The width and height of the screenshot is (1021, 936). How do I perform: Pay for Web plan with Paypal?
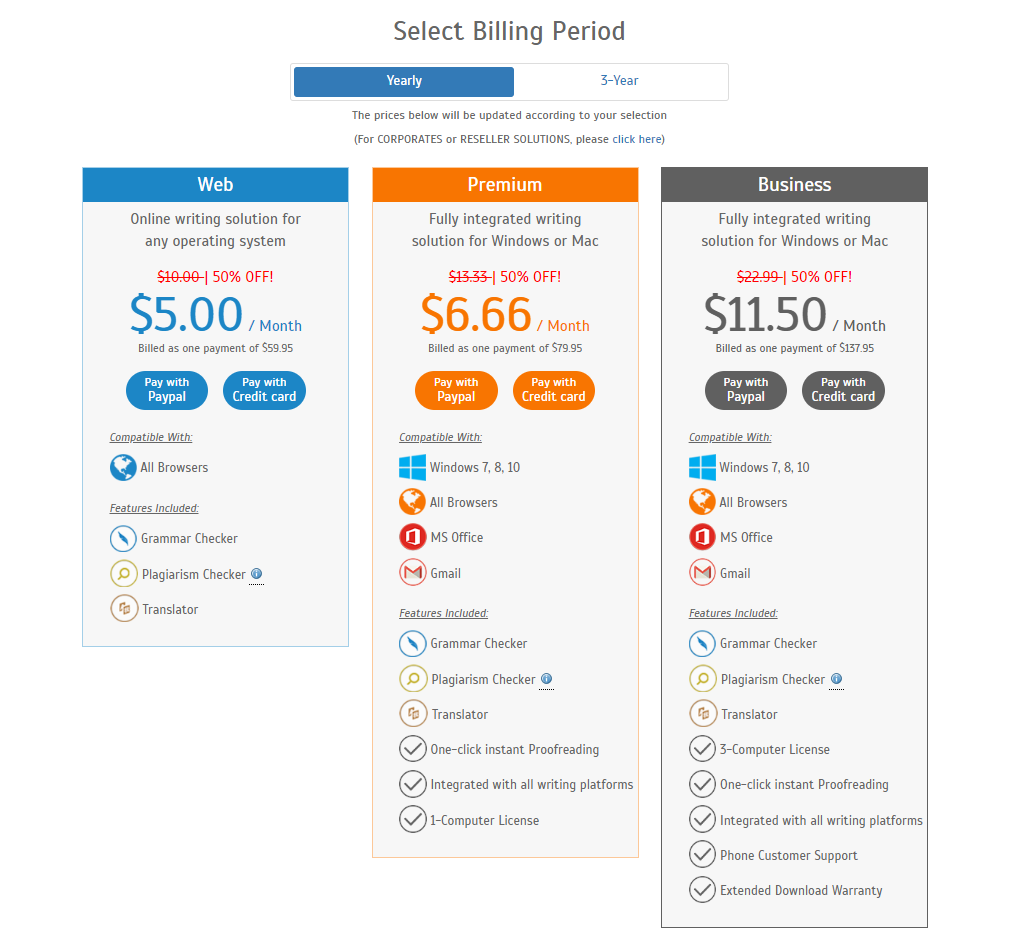(167, 390)
